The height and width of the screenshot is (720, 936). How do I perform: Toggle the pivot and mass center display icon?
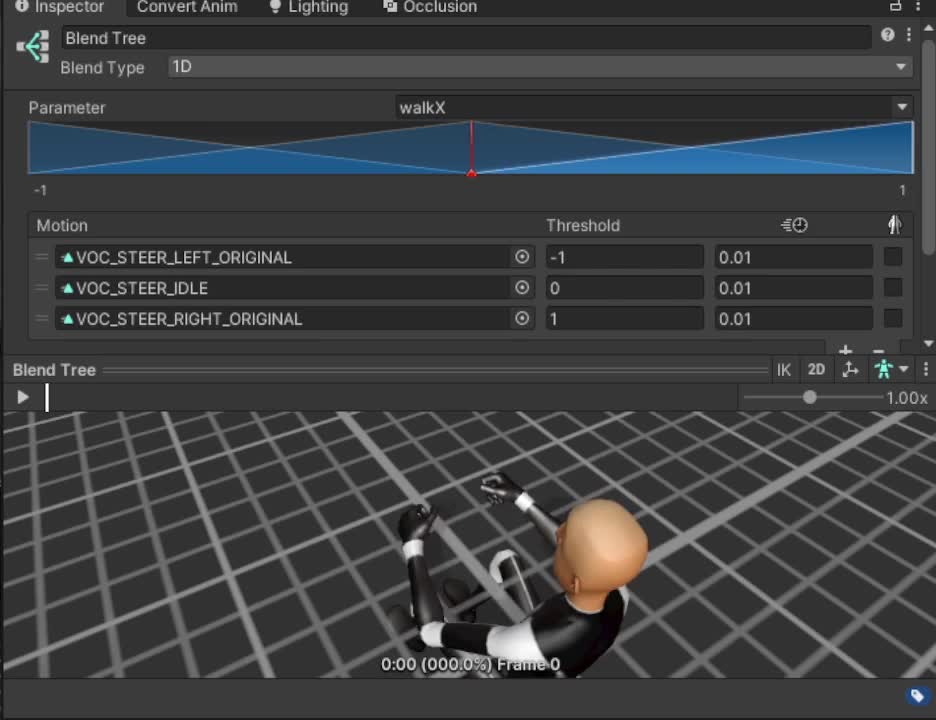coord(850,370)
